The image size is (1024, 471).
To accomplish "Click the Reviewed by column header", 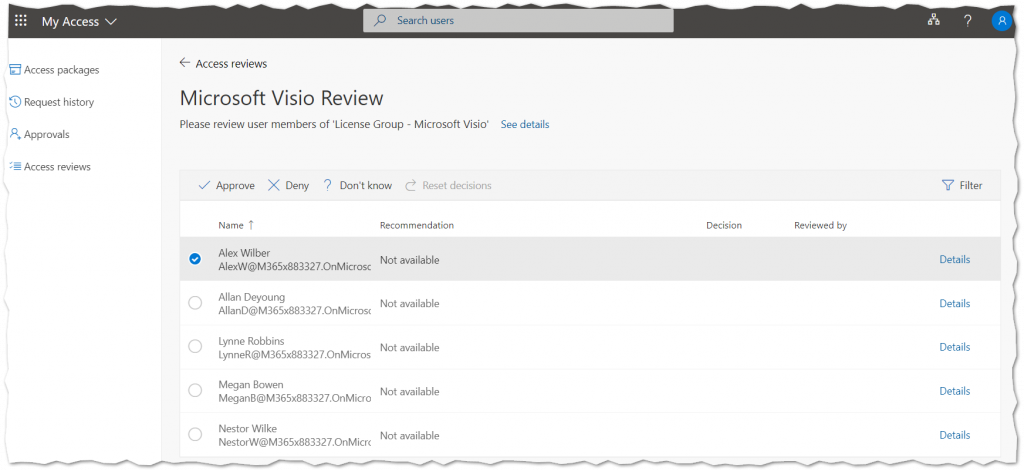I will point(820,225).
